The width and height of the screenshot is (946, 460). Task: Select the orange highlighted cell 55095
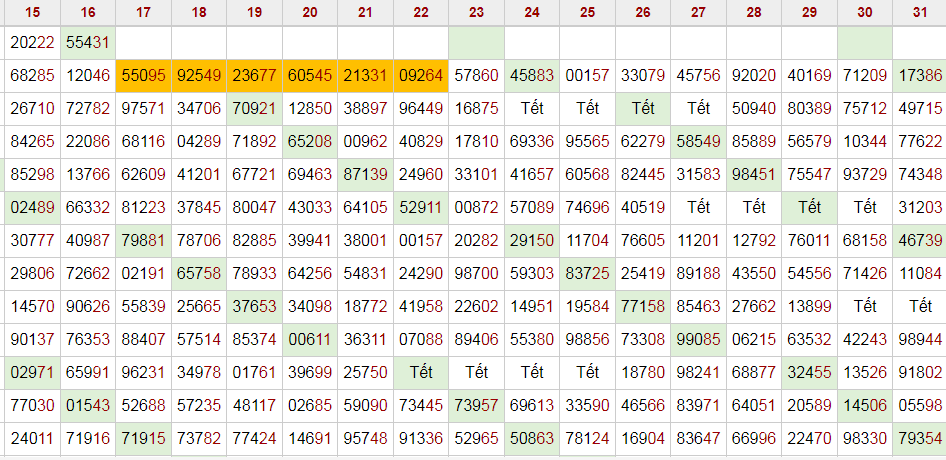pos(143,75)
